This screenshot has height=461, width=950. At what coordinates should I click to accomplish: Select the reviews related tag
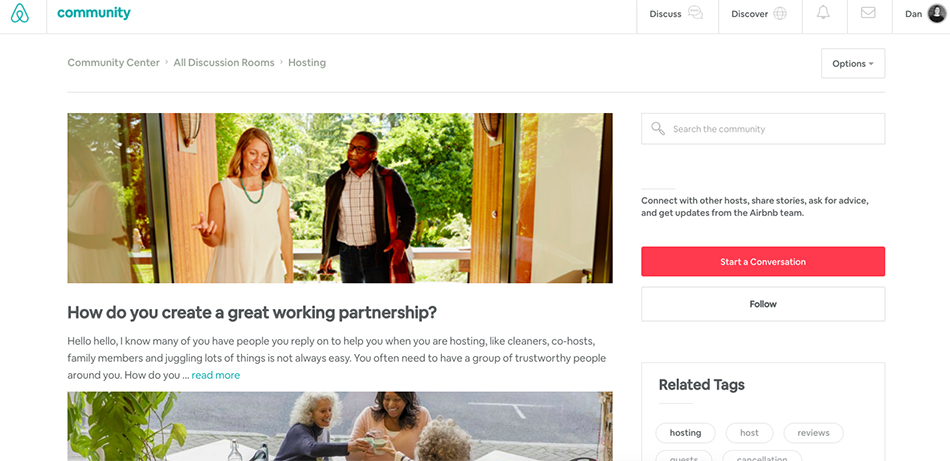pos(813,433)
